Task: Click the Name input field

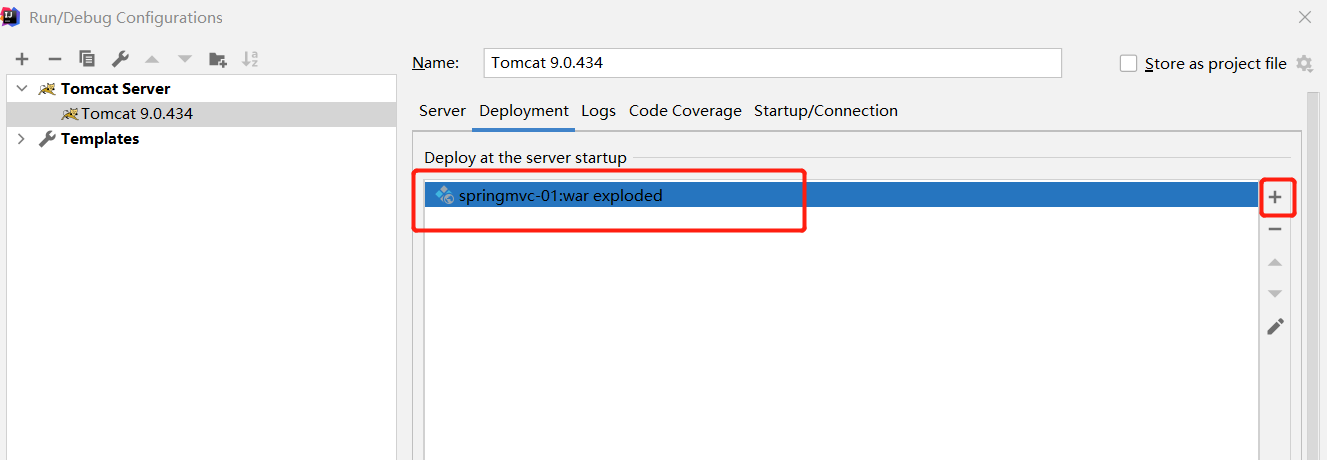Action: pyautogui.click(x=772, y=62)
